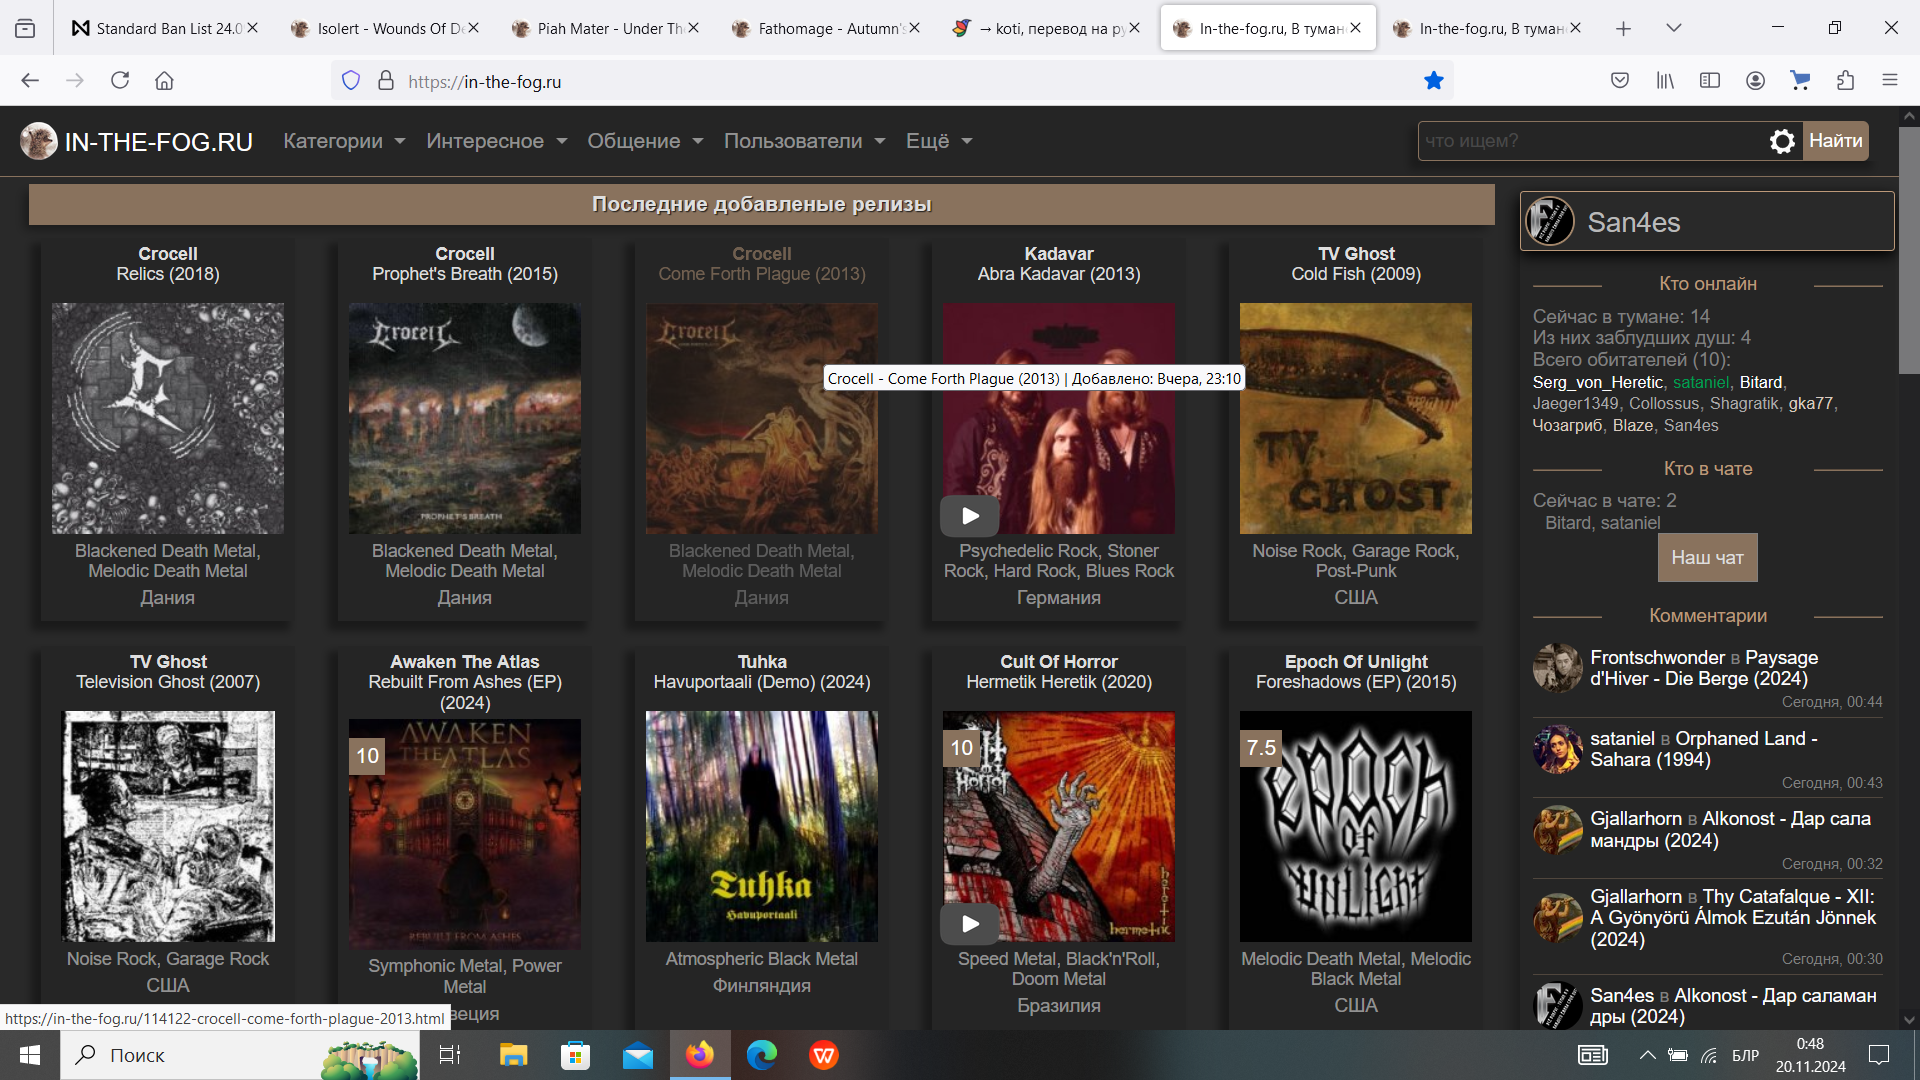Show hidden system tray icons
This screenshot has height=1080, width=1920.
pyautogui.click(x=1647, y=1055)
